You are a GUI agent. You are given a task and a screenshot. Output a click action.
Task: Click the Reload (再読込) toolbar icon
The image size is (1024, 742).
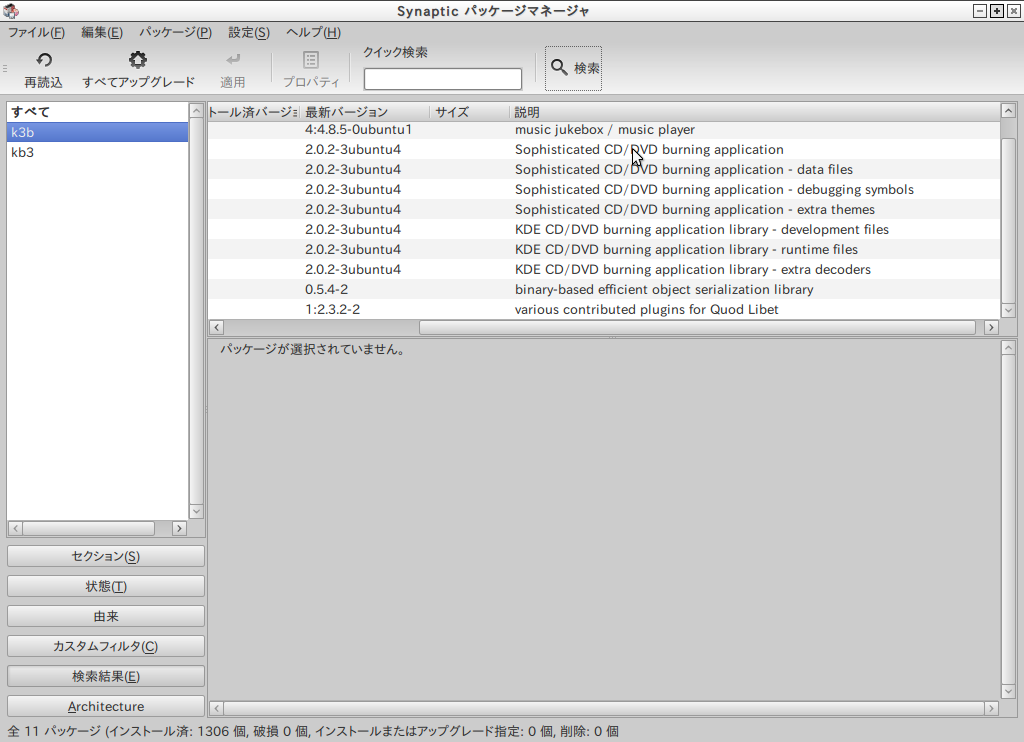pos(44,60)
